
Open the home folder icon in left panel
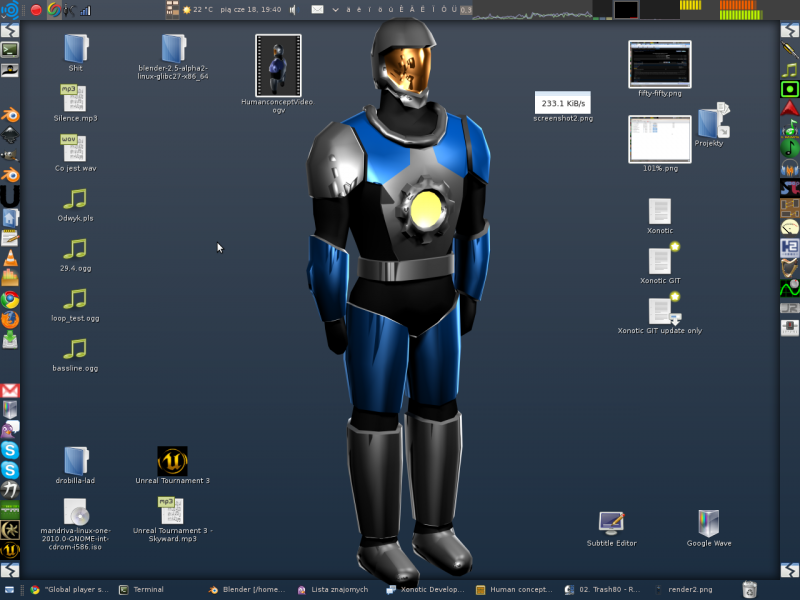pyautogui.click(x=10, y=218)
